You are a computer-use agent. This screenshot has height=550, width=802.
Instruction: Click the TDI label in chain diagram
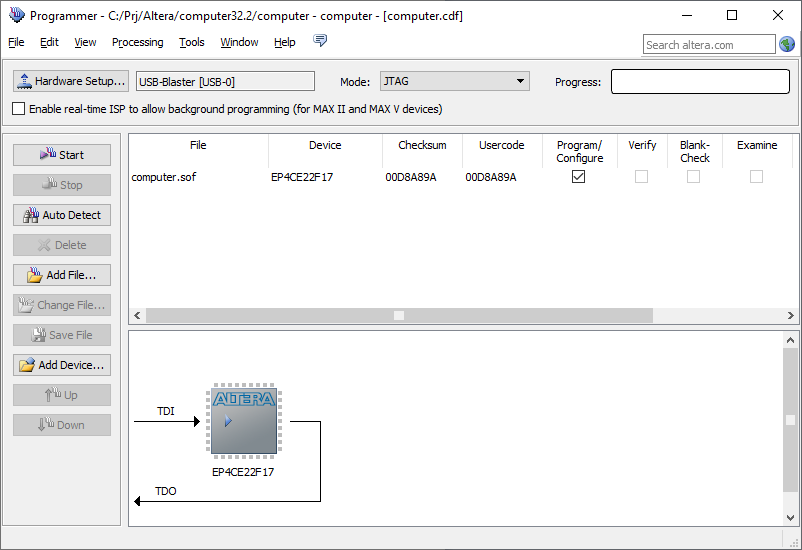166,411
